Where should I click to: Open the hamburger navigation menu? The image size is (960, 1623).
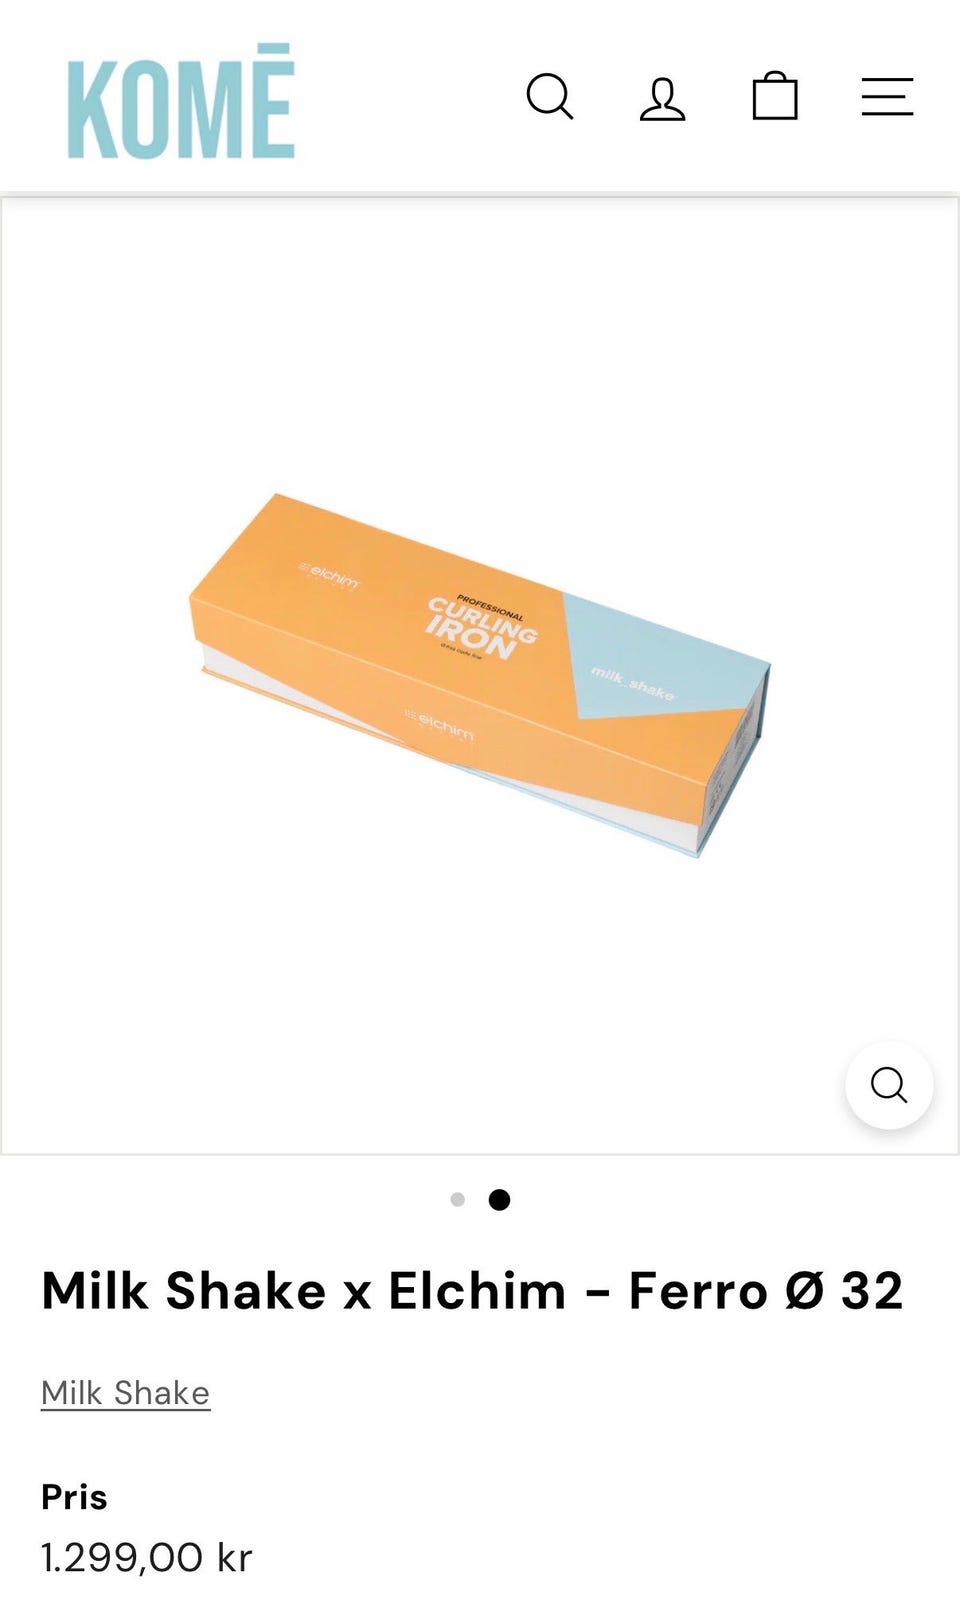point(887,97)
